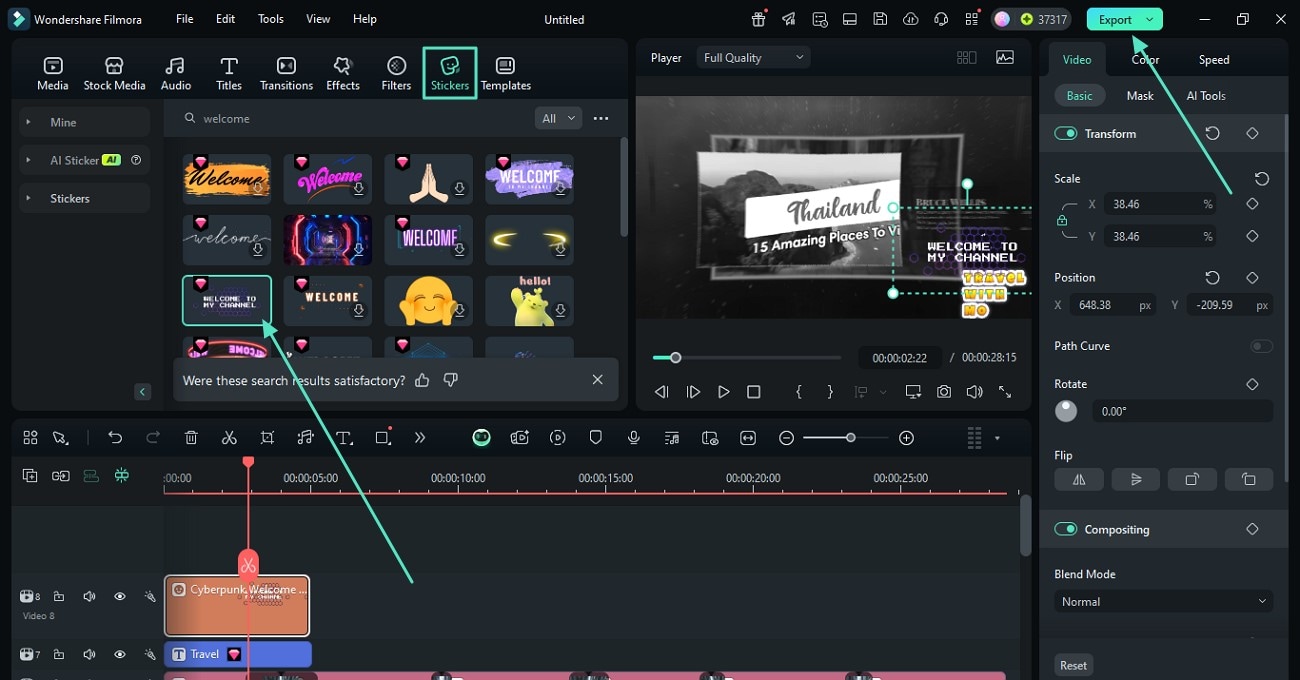Hide track 7 with the eye icon
The width and height of the screenshot is (1300, 680).
[x=120, y=654]
